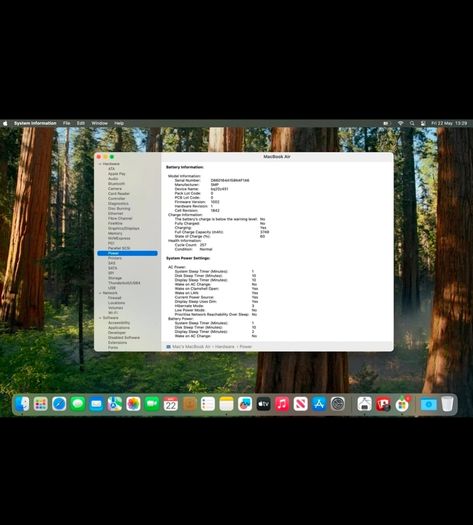
Task: Open the Mail app in the Dock
Action: (x=96, y=404)
